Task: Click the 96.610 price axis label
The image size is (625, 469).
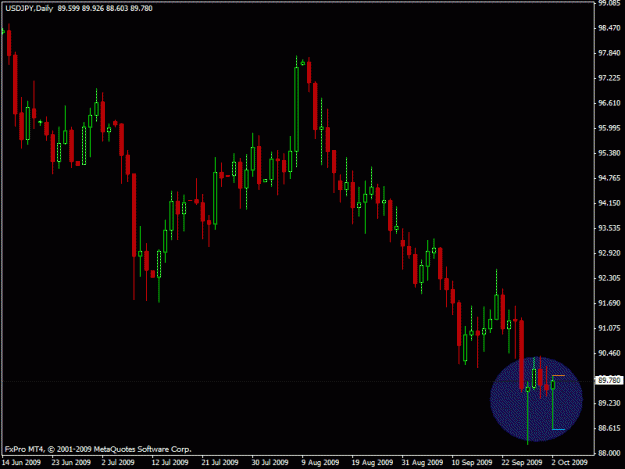Action: (x=609, y=103)
